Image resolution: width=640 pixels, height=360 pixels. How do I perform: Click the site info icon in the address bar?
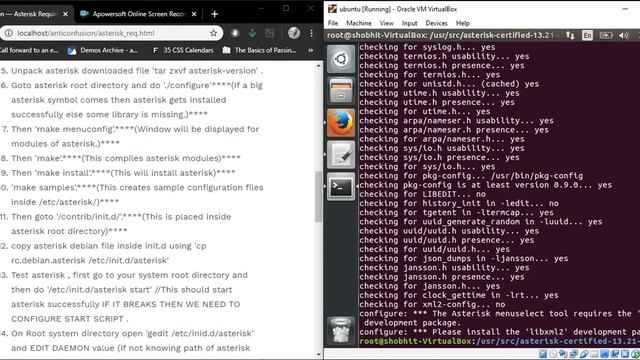coord(8,33)
